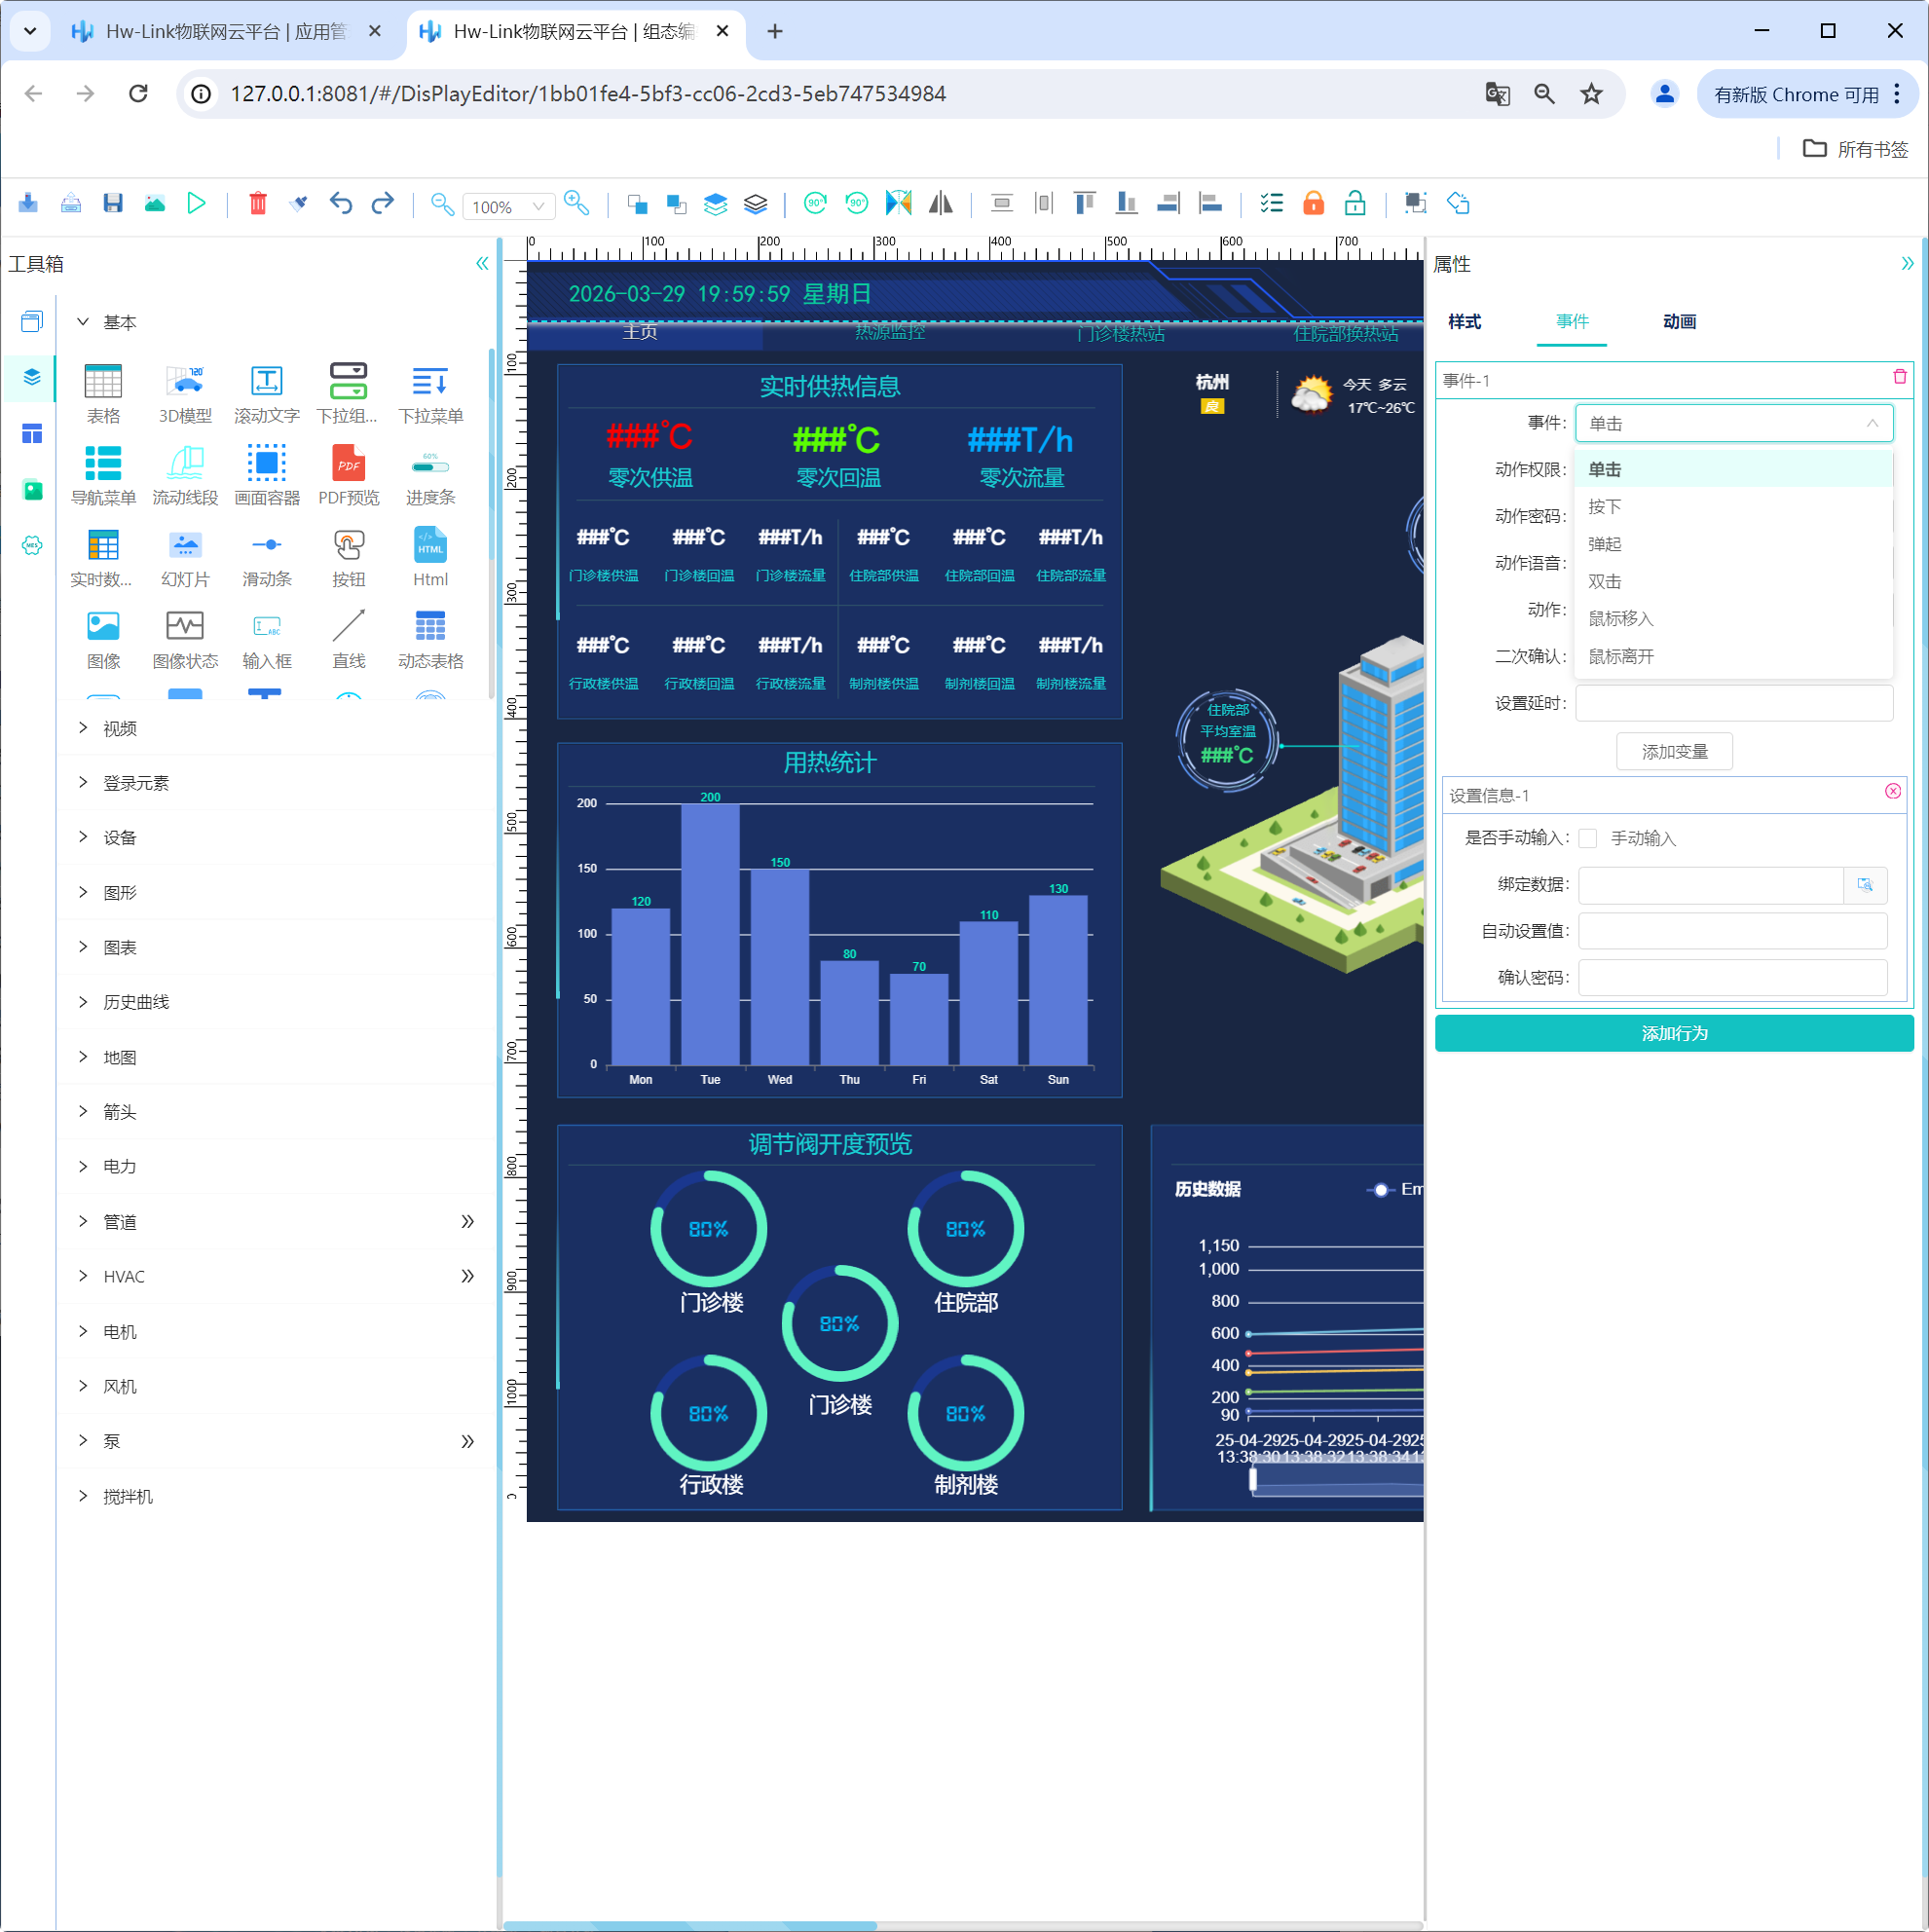Click the save (floppy disk) toolbar icon
The height and width of the screenshot is (1932, 1929).
click(113, 204)
